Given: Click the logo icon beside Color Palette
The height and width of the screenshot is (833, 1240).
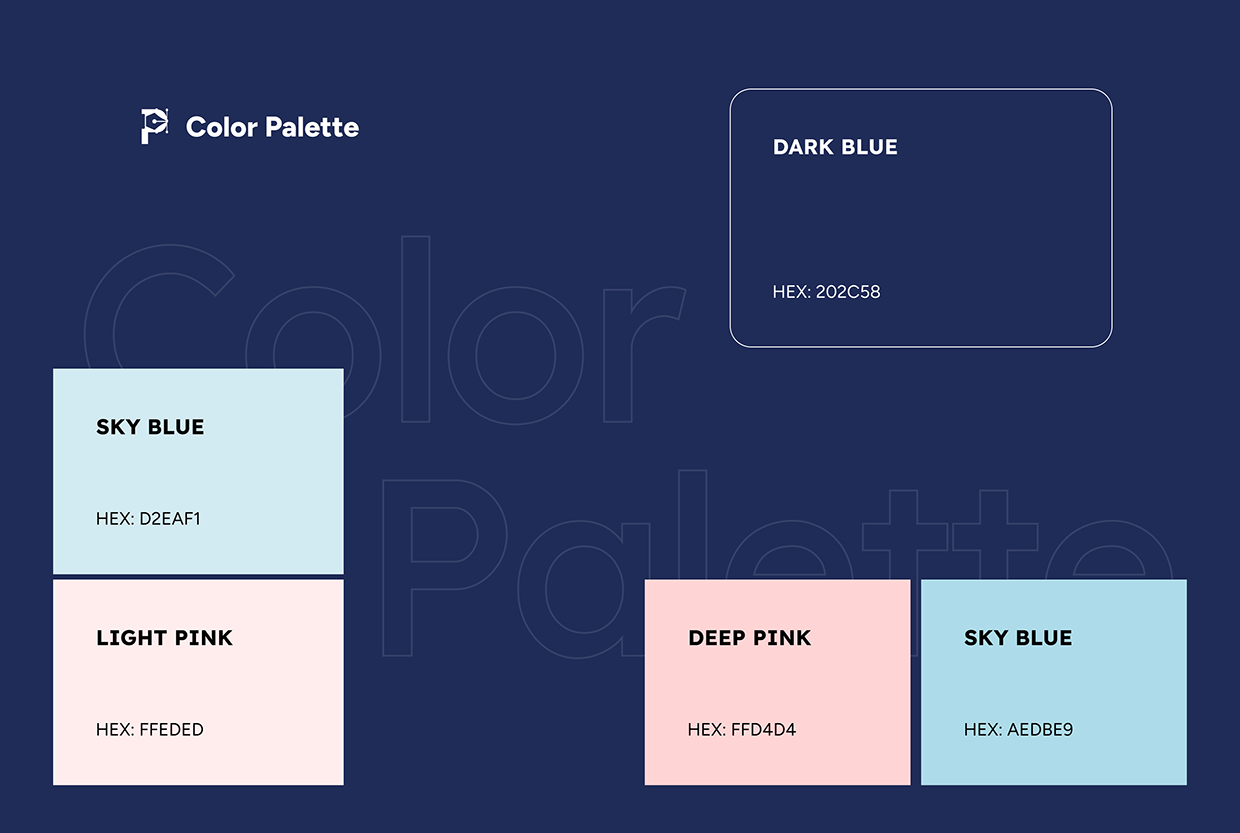Looking at the screenshot, I should point(153,126).
